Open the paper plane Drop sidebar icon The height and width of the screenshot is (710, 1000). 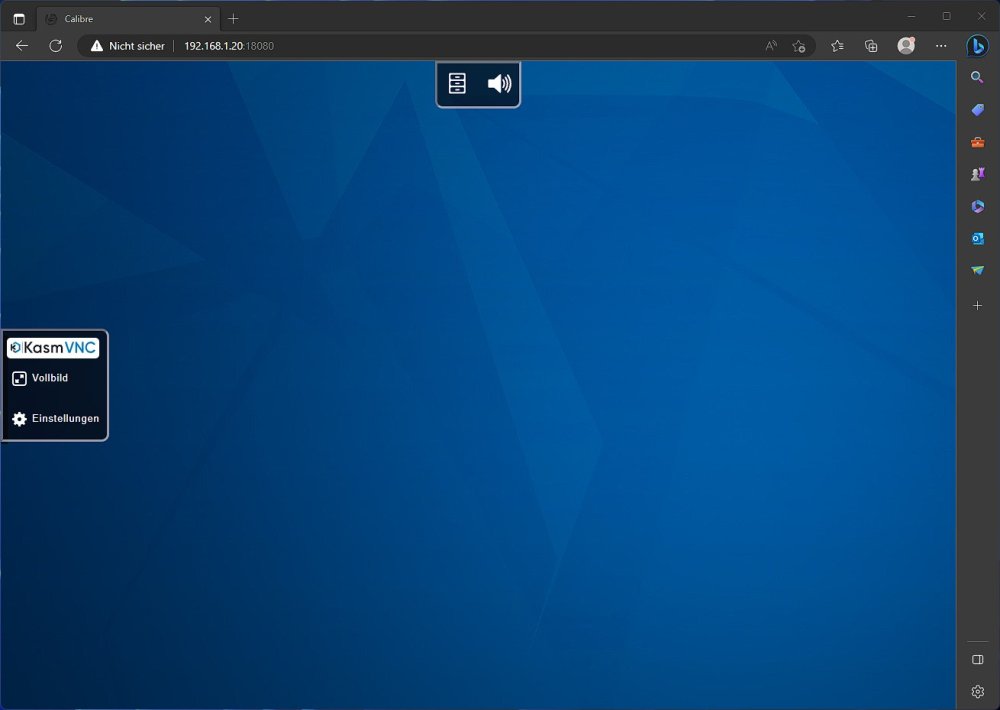point(978,270)
